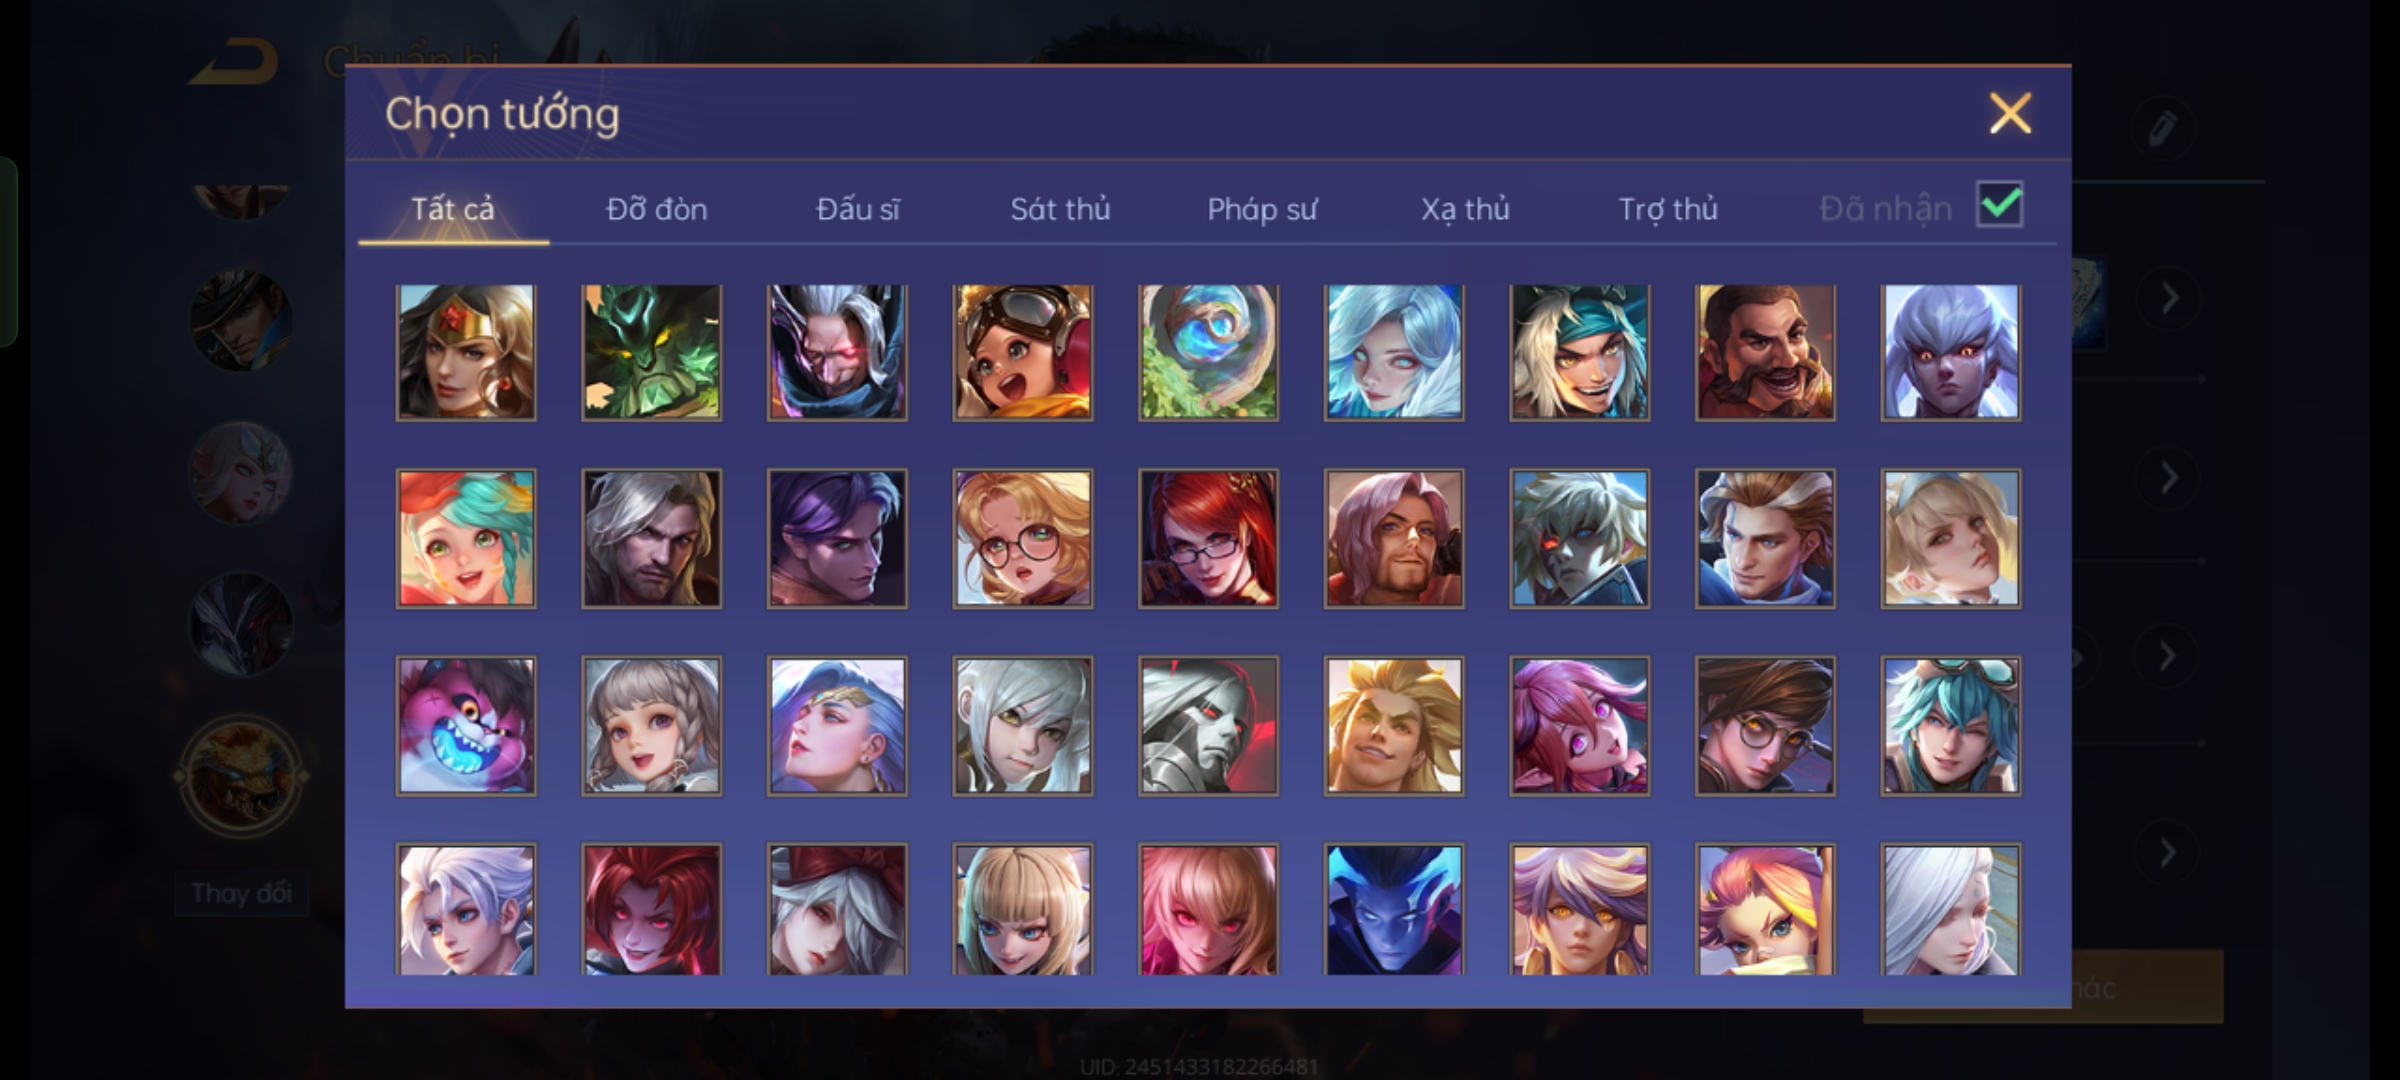This screenshot has width=2400, height=1080.
Task: Click the Thay đổi button
Action: pyautogui.click(x=241, y=893)
